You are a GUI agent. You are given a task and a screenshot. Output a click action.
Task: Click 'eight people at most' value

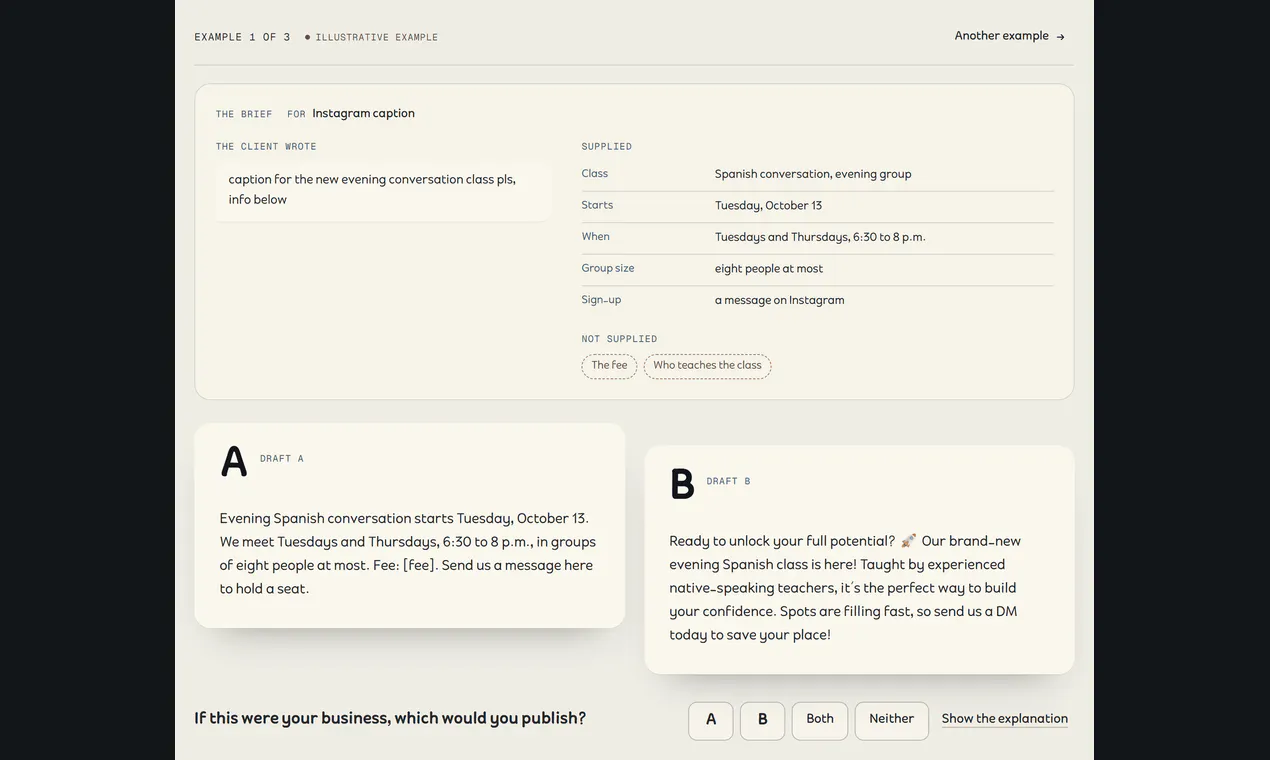click(x=769, y=269)
